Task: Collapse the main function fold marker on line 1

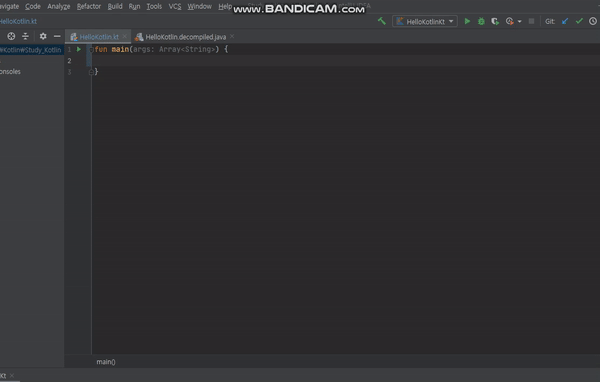Action: click(x=91, y=49)
